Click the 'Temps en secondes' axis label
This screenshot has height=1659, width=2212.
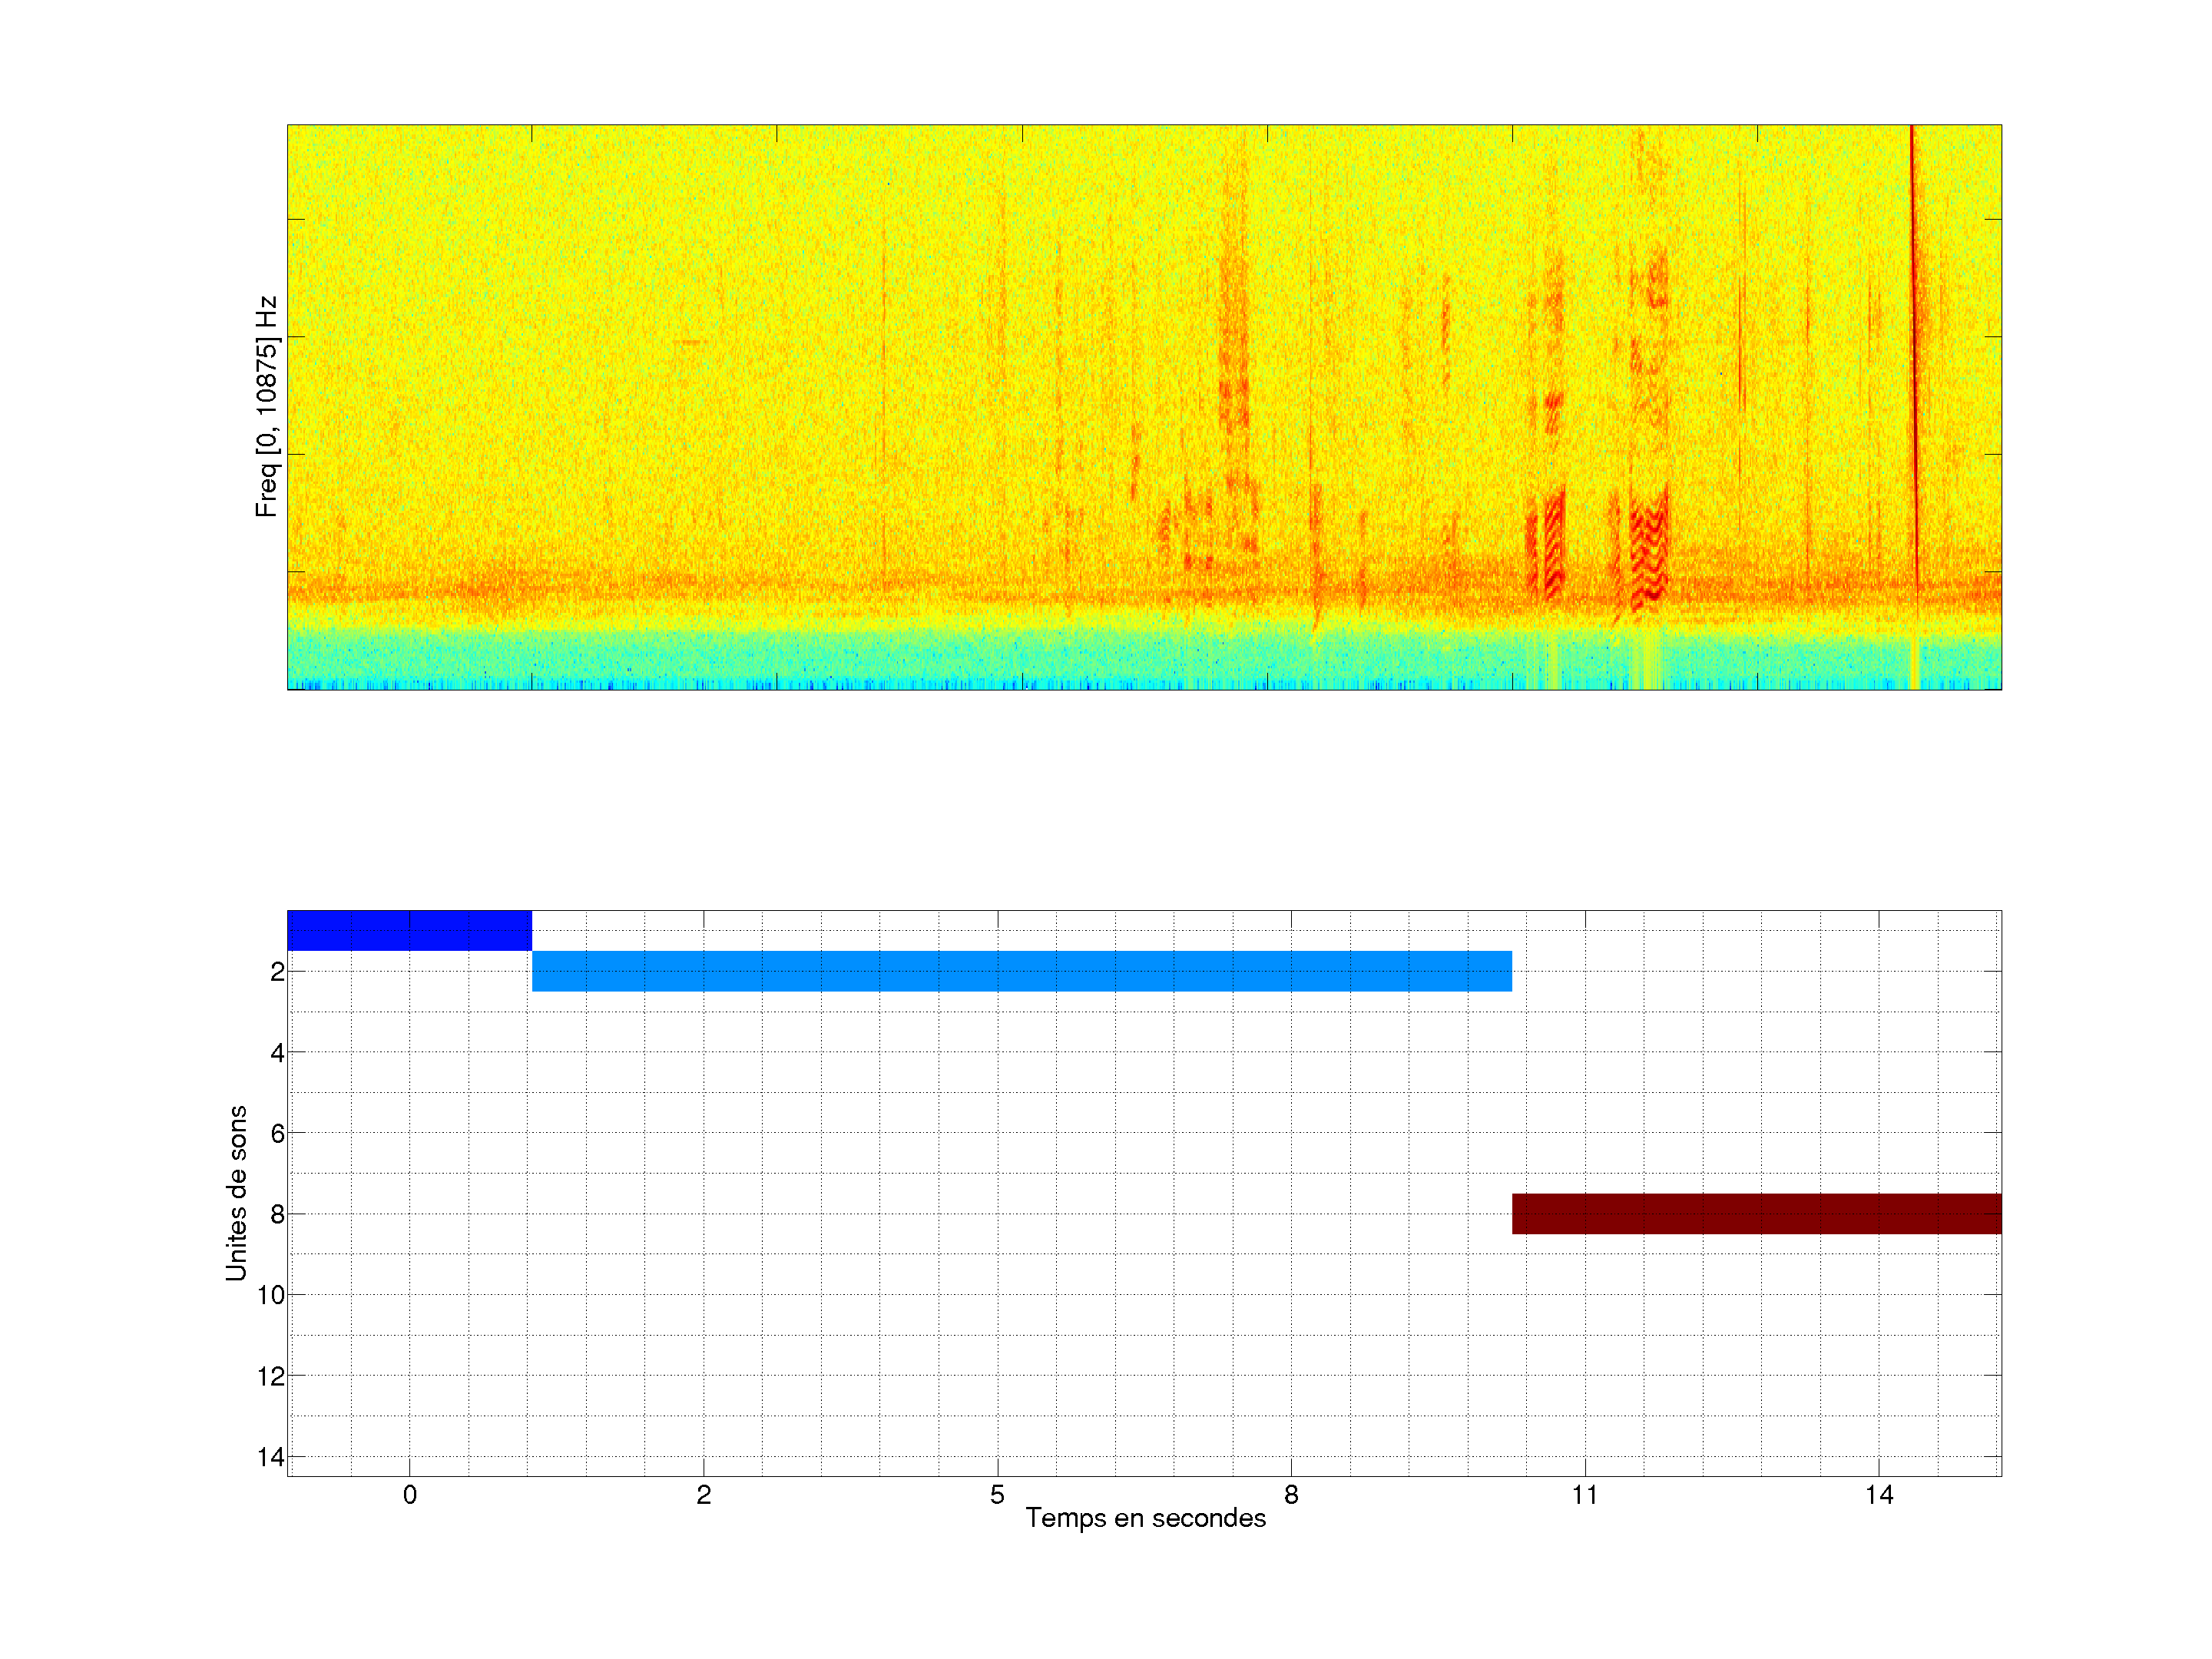pos(1145,1518)
